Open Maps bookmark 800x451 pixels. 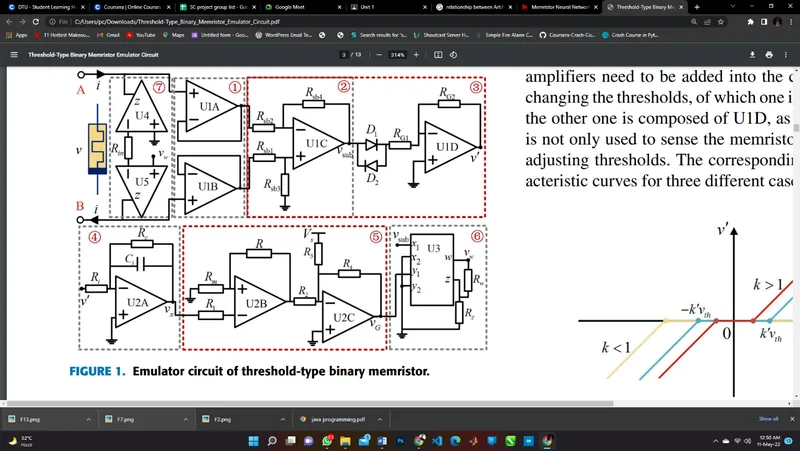click(173, 35)
